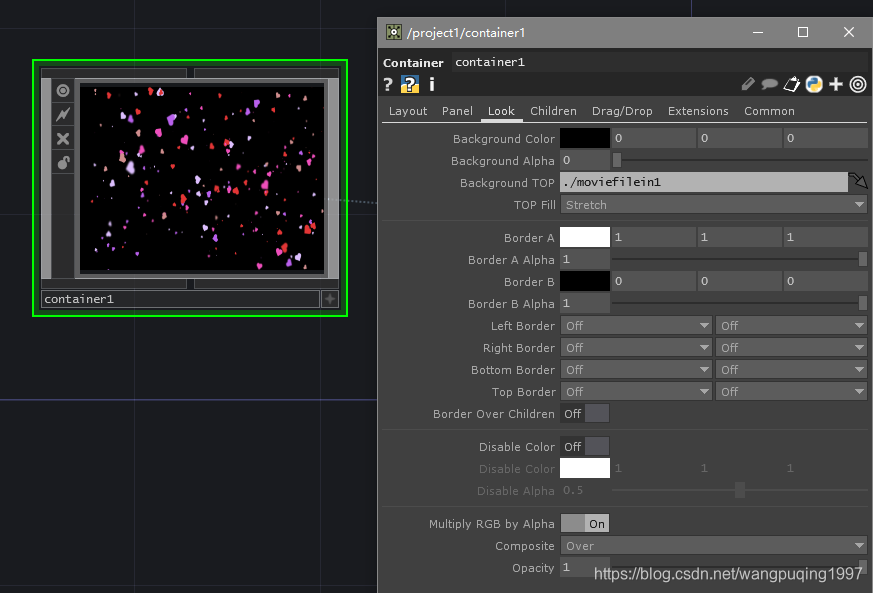873x593 pixels.
Task: Click the container1 node name label
Action: (x=180, y=299)
